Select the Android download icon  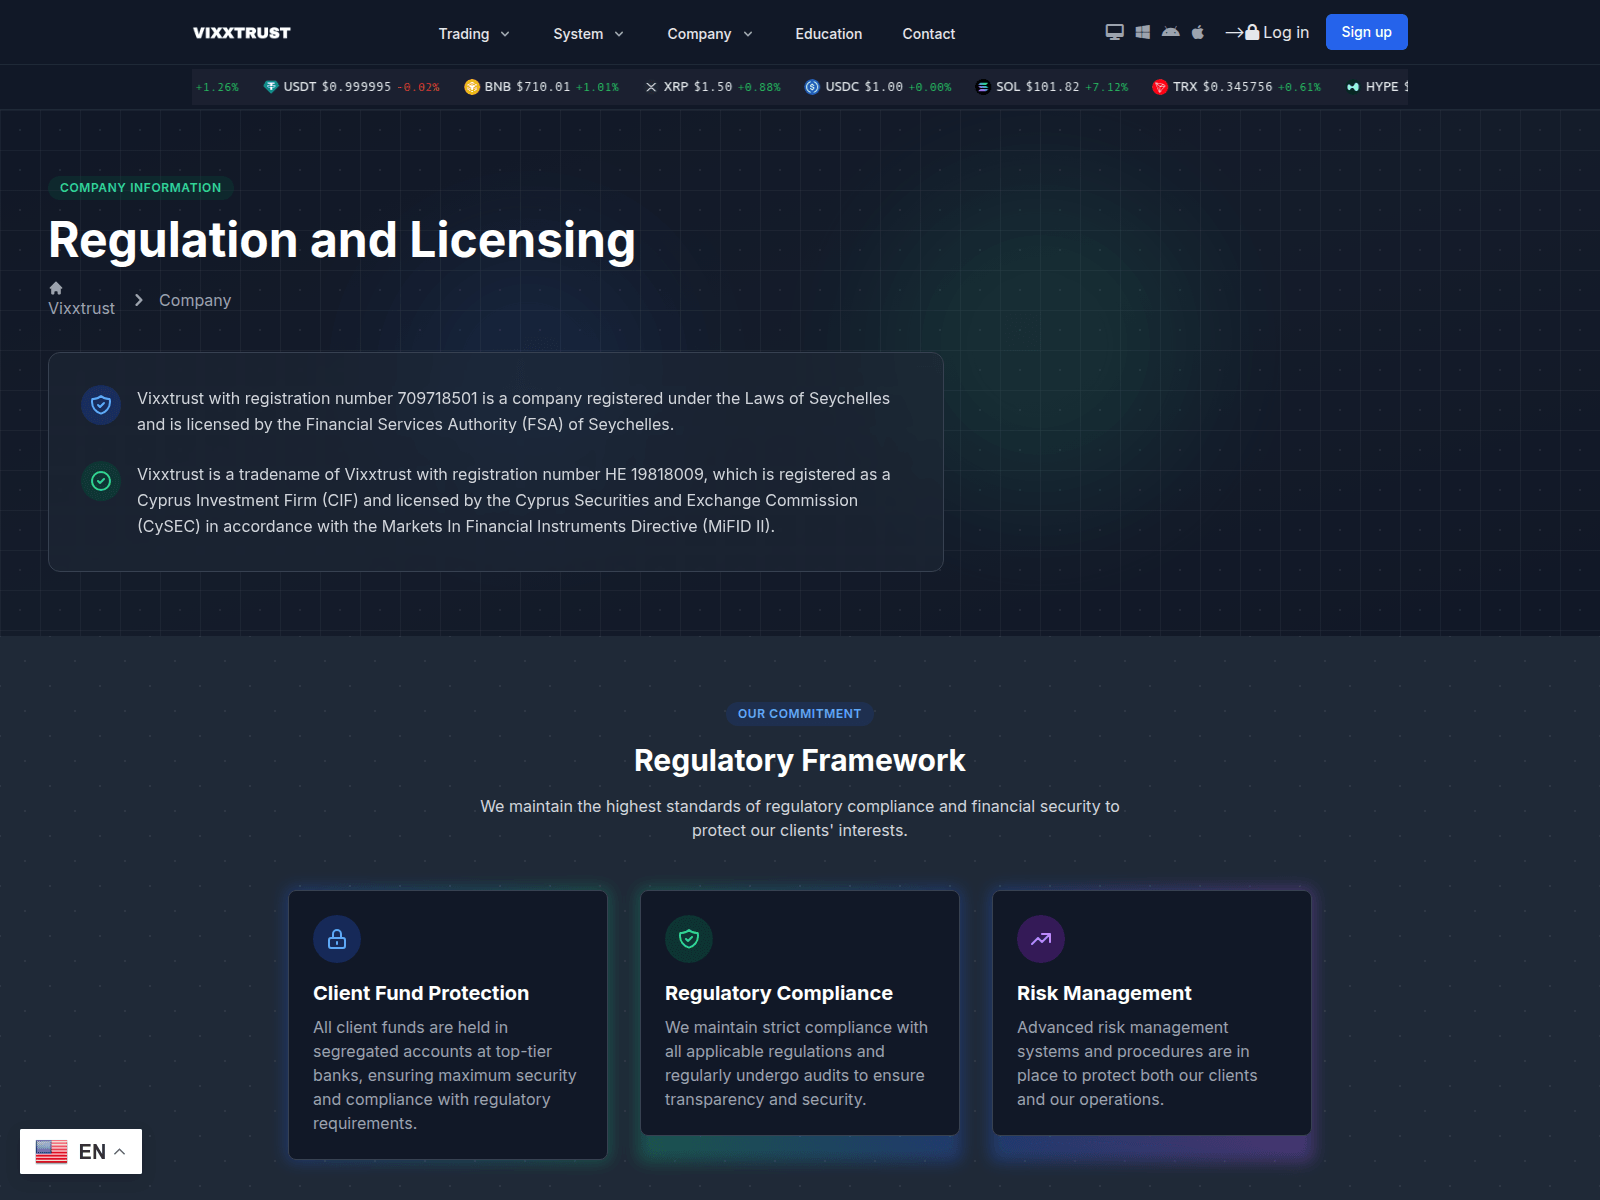(1171, 32)
